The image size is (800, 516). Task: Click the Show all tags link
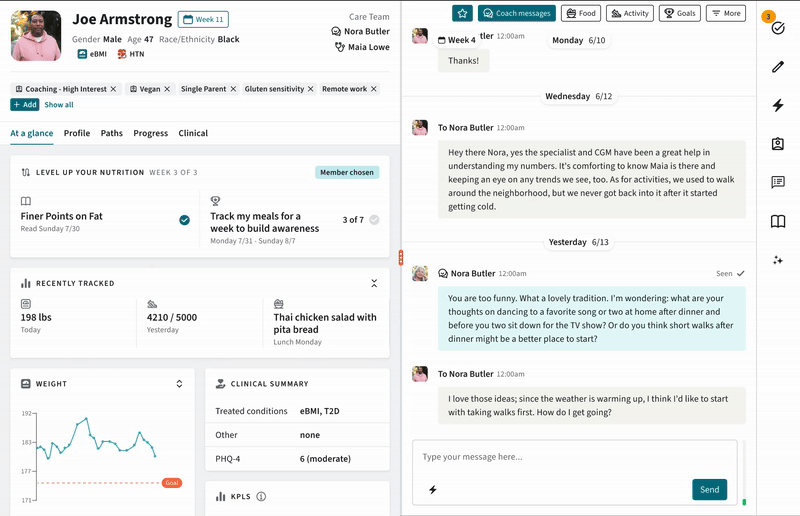(x=59, y=105)
